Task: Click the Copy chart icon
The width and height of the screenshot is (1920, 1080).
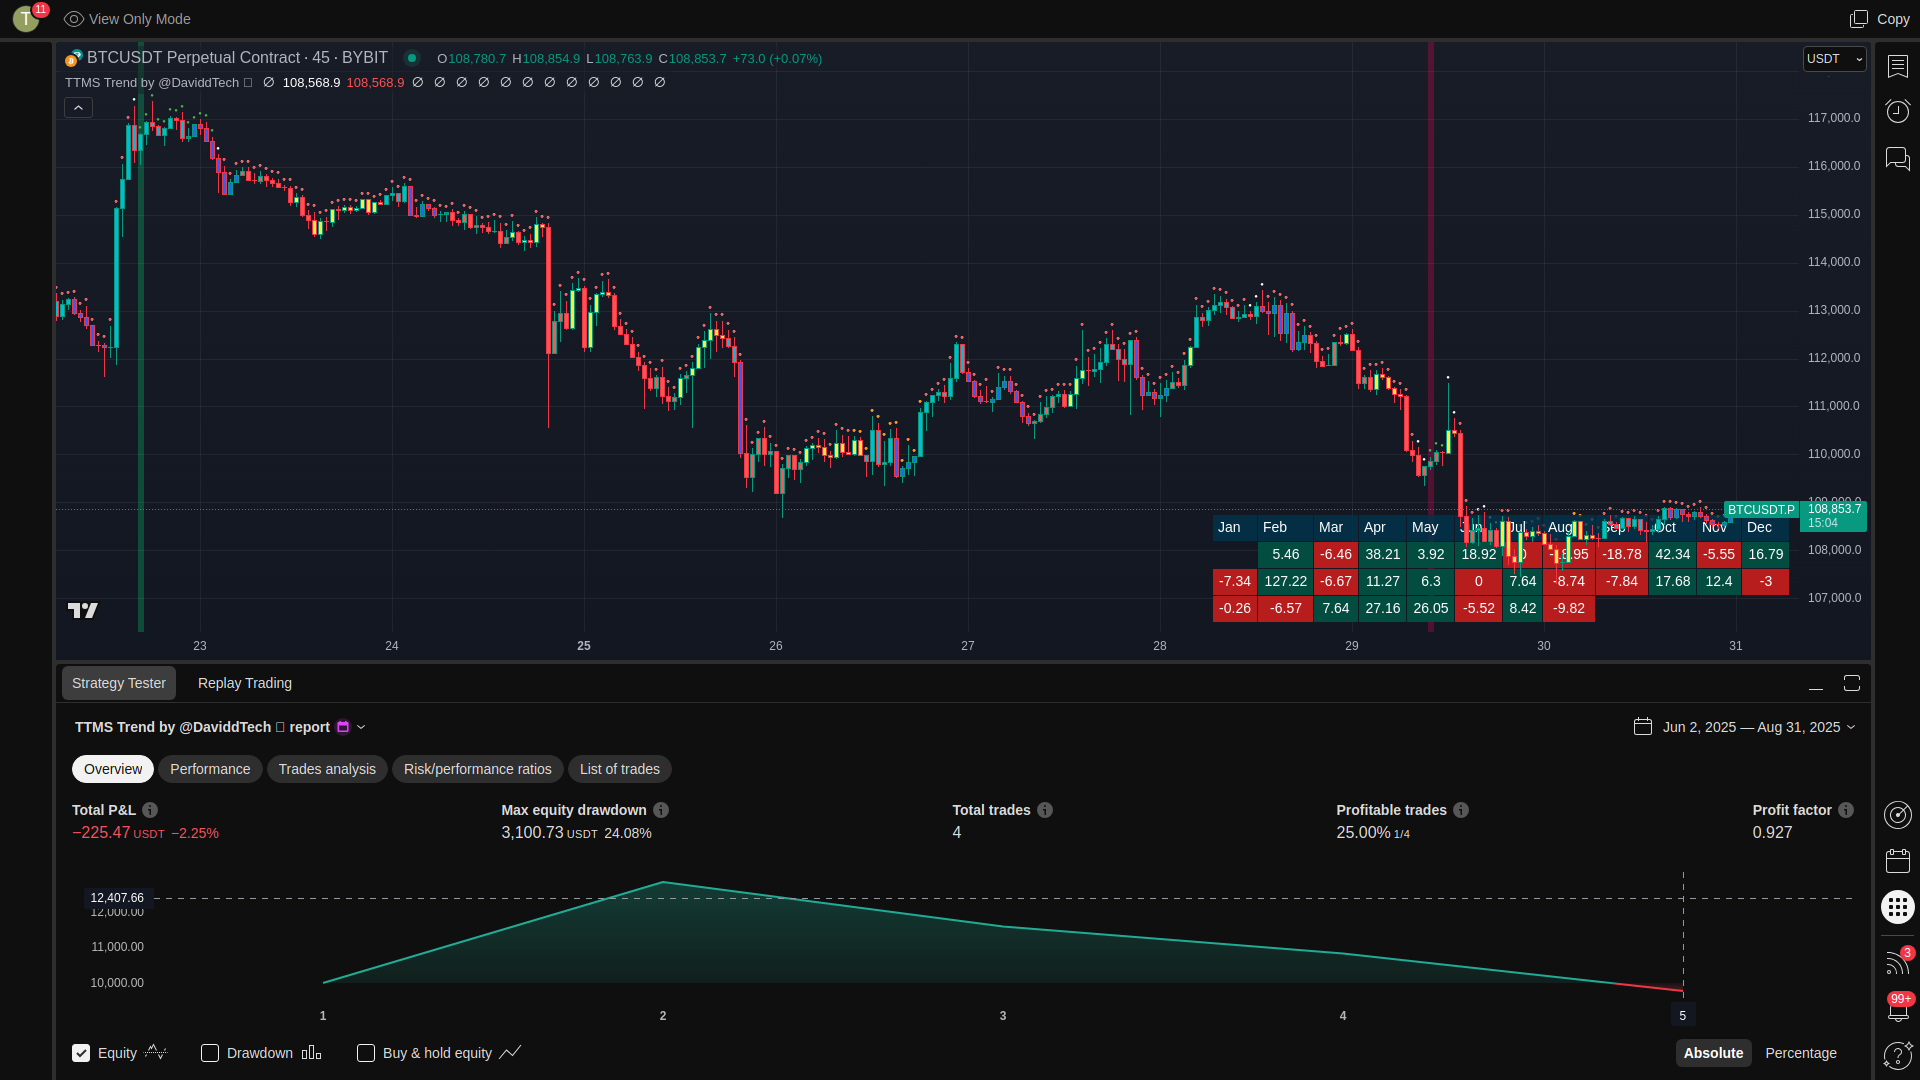Action: (x=1858, y=19)
